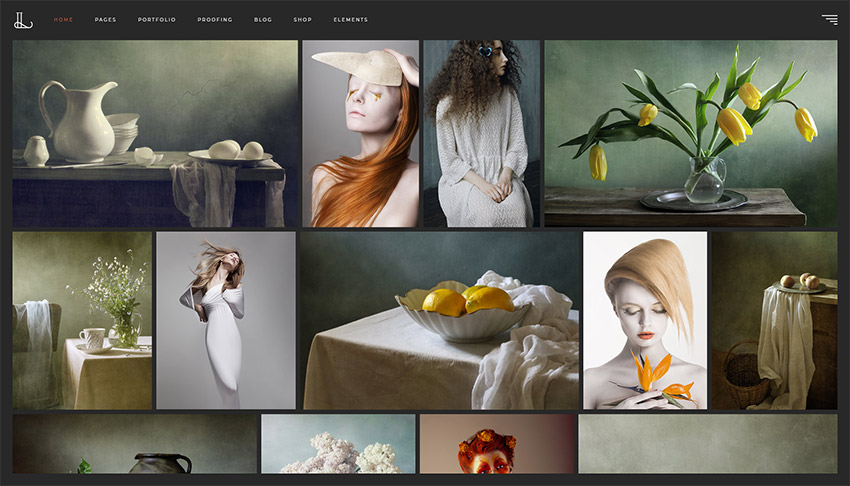Open the Pages menu
This screenshot has width=850, height=486.
click(x=105, y=20)
